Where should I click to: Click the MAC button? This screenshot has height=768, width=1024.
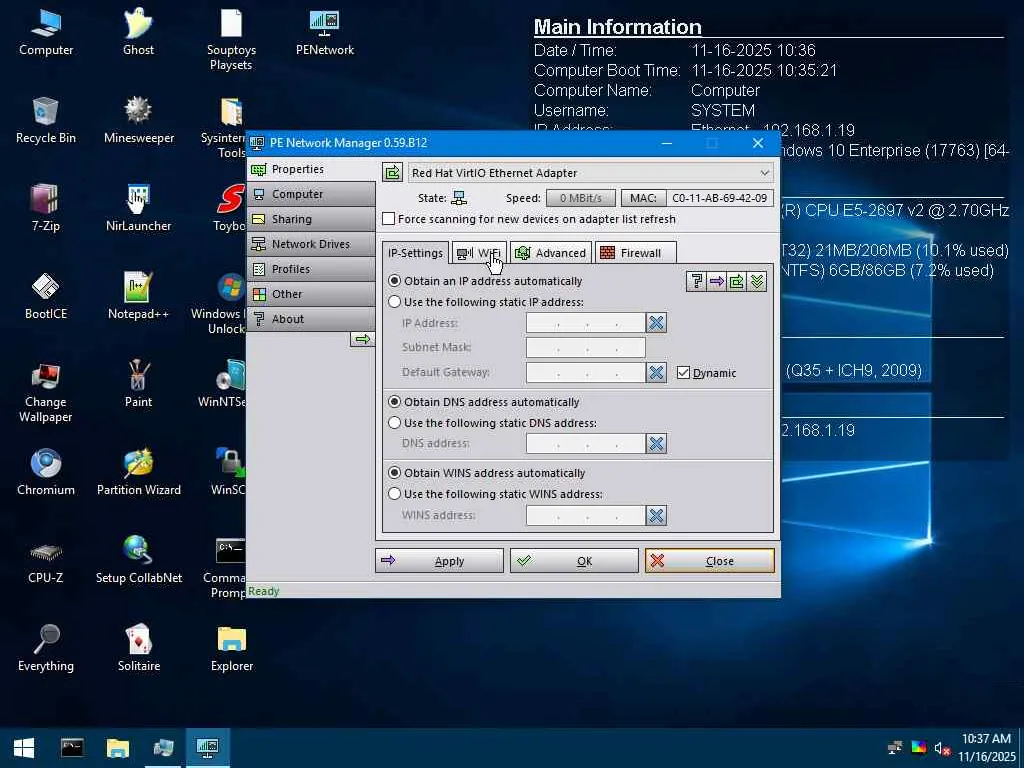pyautogui.click(x=643, y=198)
